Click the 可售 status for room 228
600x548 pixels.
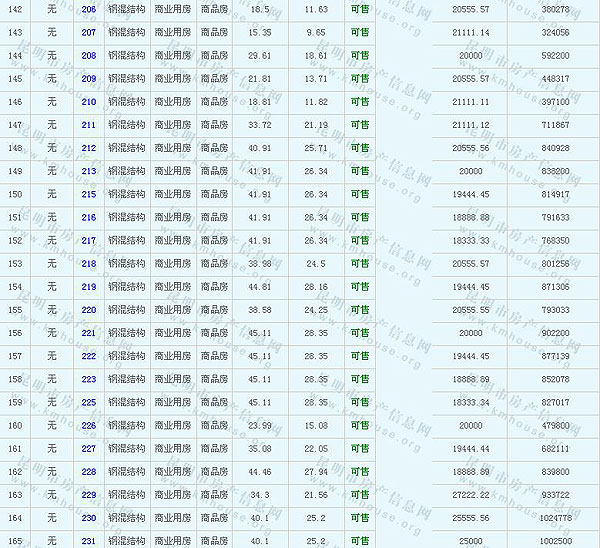click(x=360, y=472)
